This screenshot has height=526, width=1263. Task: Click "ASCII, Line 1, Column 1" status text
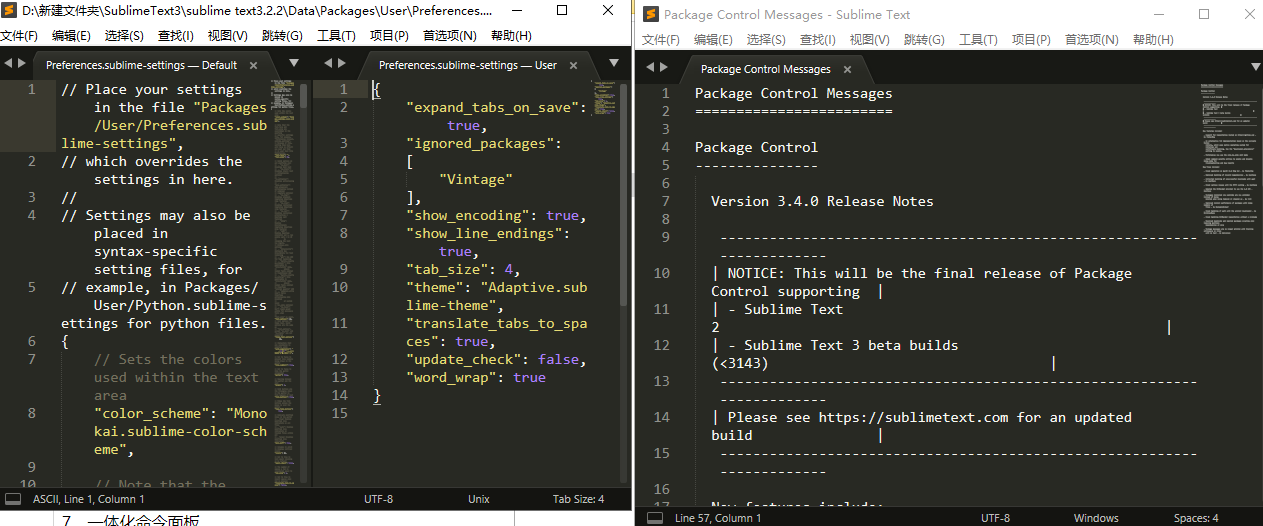click(x=89, y=498)
